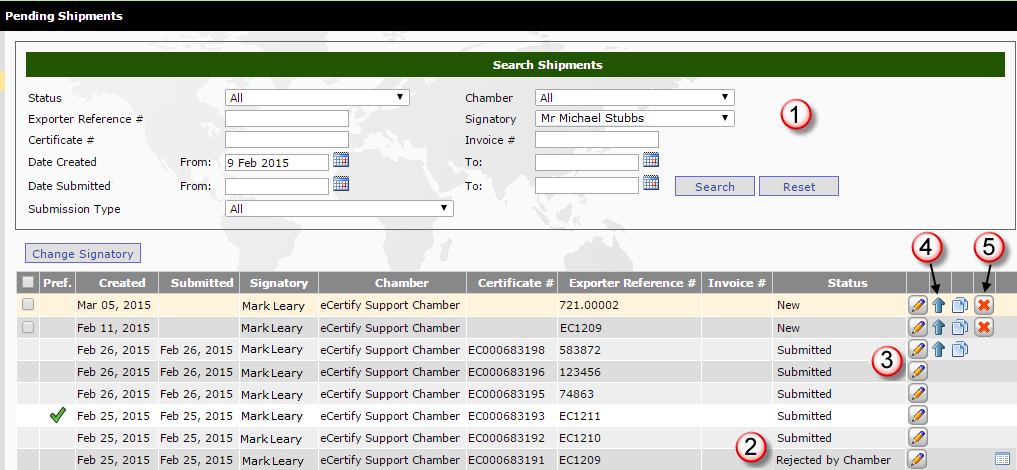Select the Feb 11, 2015 shipment checkbox
The image size is (1017, 470).
pos(28,327)
